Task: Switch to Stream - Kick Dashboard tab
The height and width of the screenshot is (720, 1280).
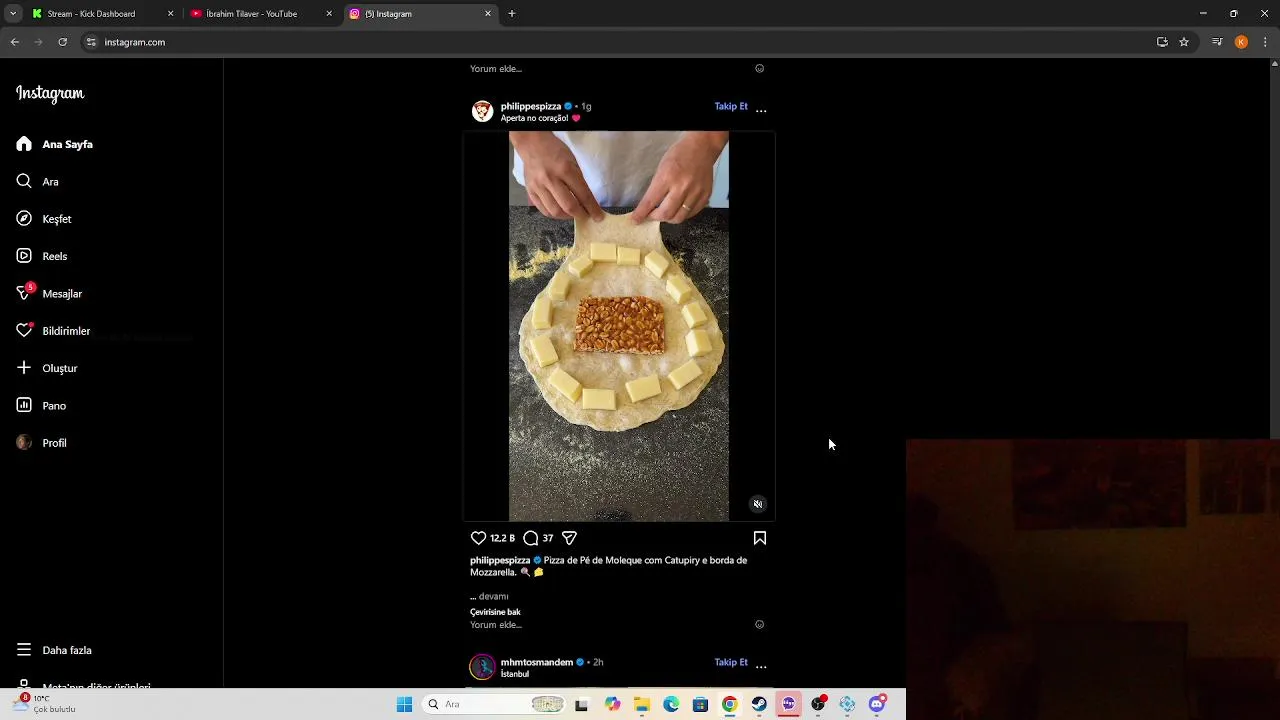Action: [91, 14]
